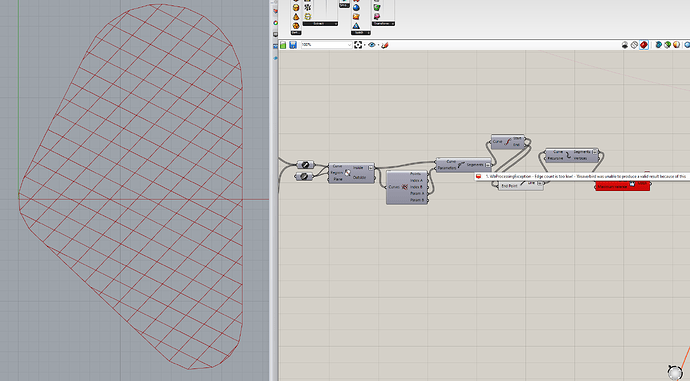Screen dimensions: 690x381
Task: Expand the Extract panel dropdown bar
Action: click(x=320, y=24)
